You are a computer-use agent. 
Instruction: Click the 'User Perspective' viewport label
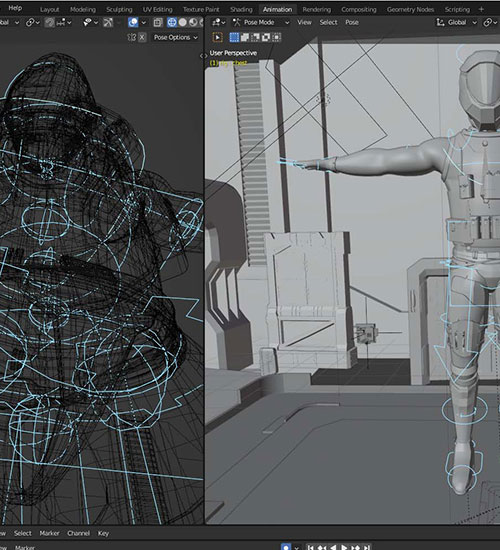(x=233, y=53)
